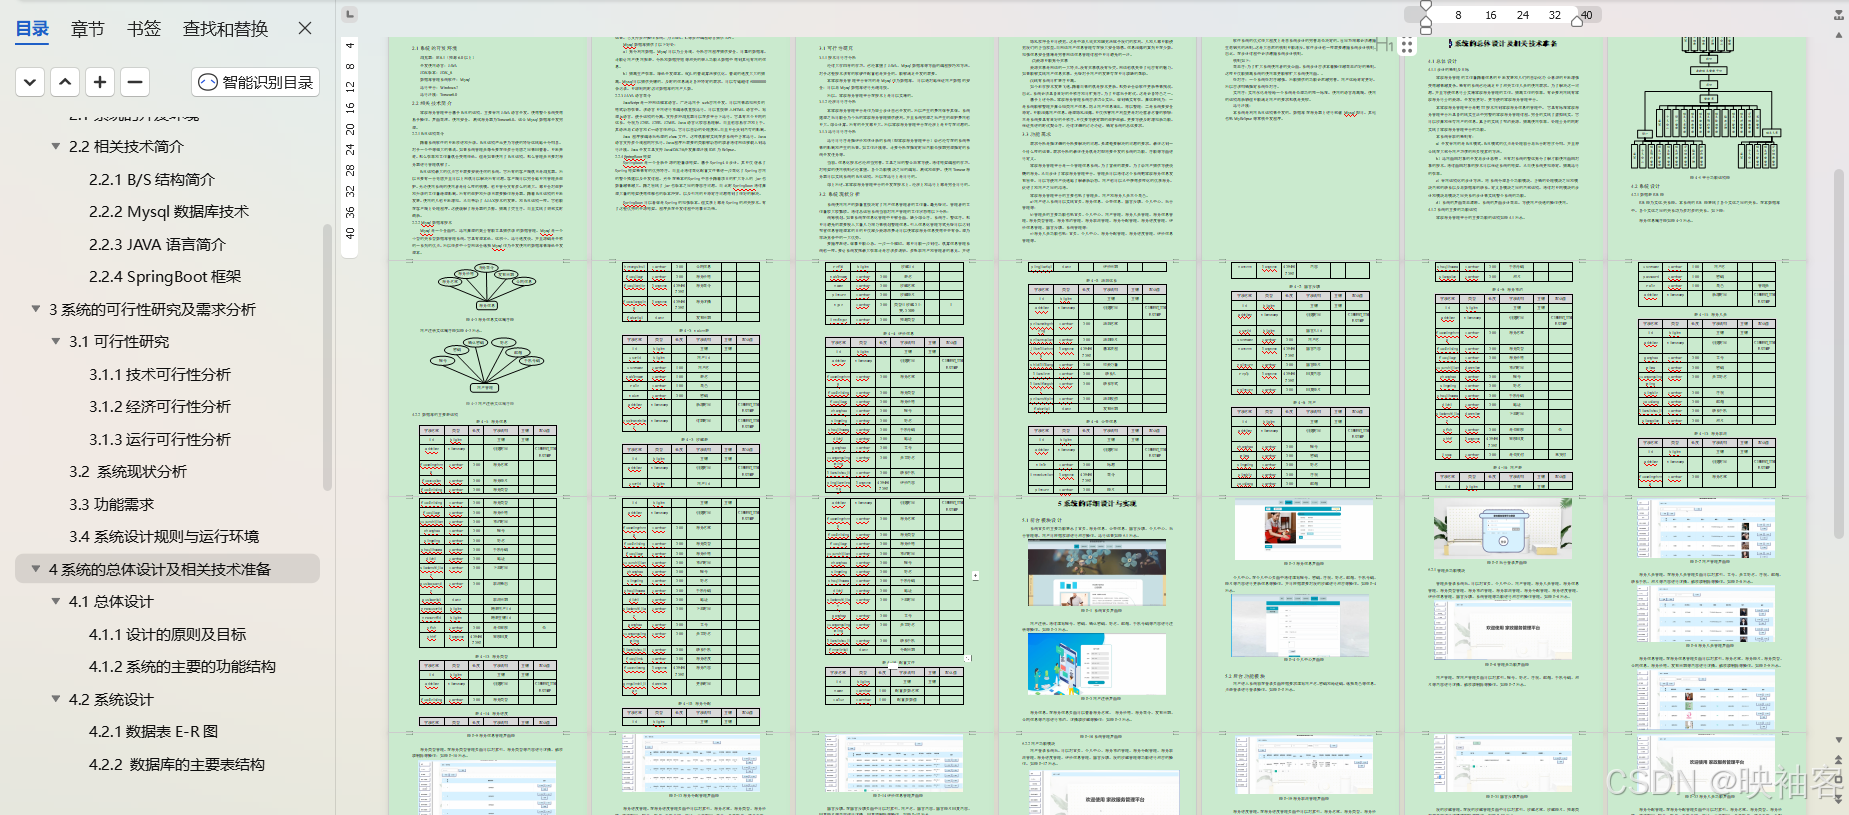Image resolution: width=1849 pixels, height=815 pixels.
Task: Click the system structure tree diagram page at top right
Action: pos(1707,148)
